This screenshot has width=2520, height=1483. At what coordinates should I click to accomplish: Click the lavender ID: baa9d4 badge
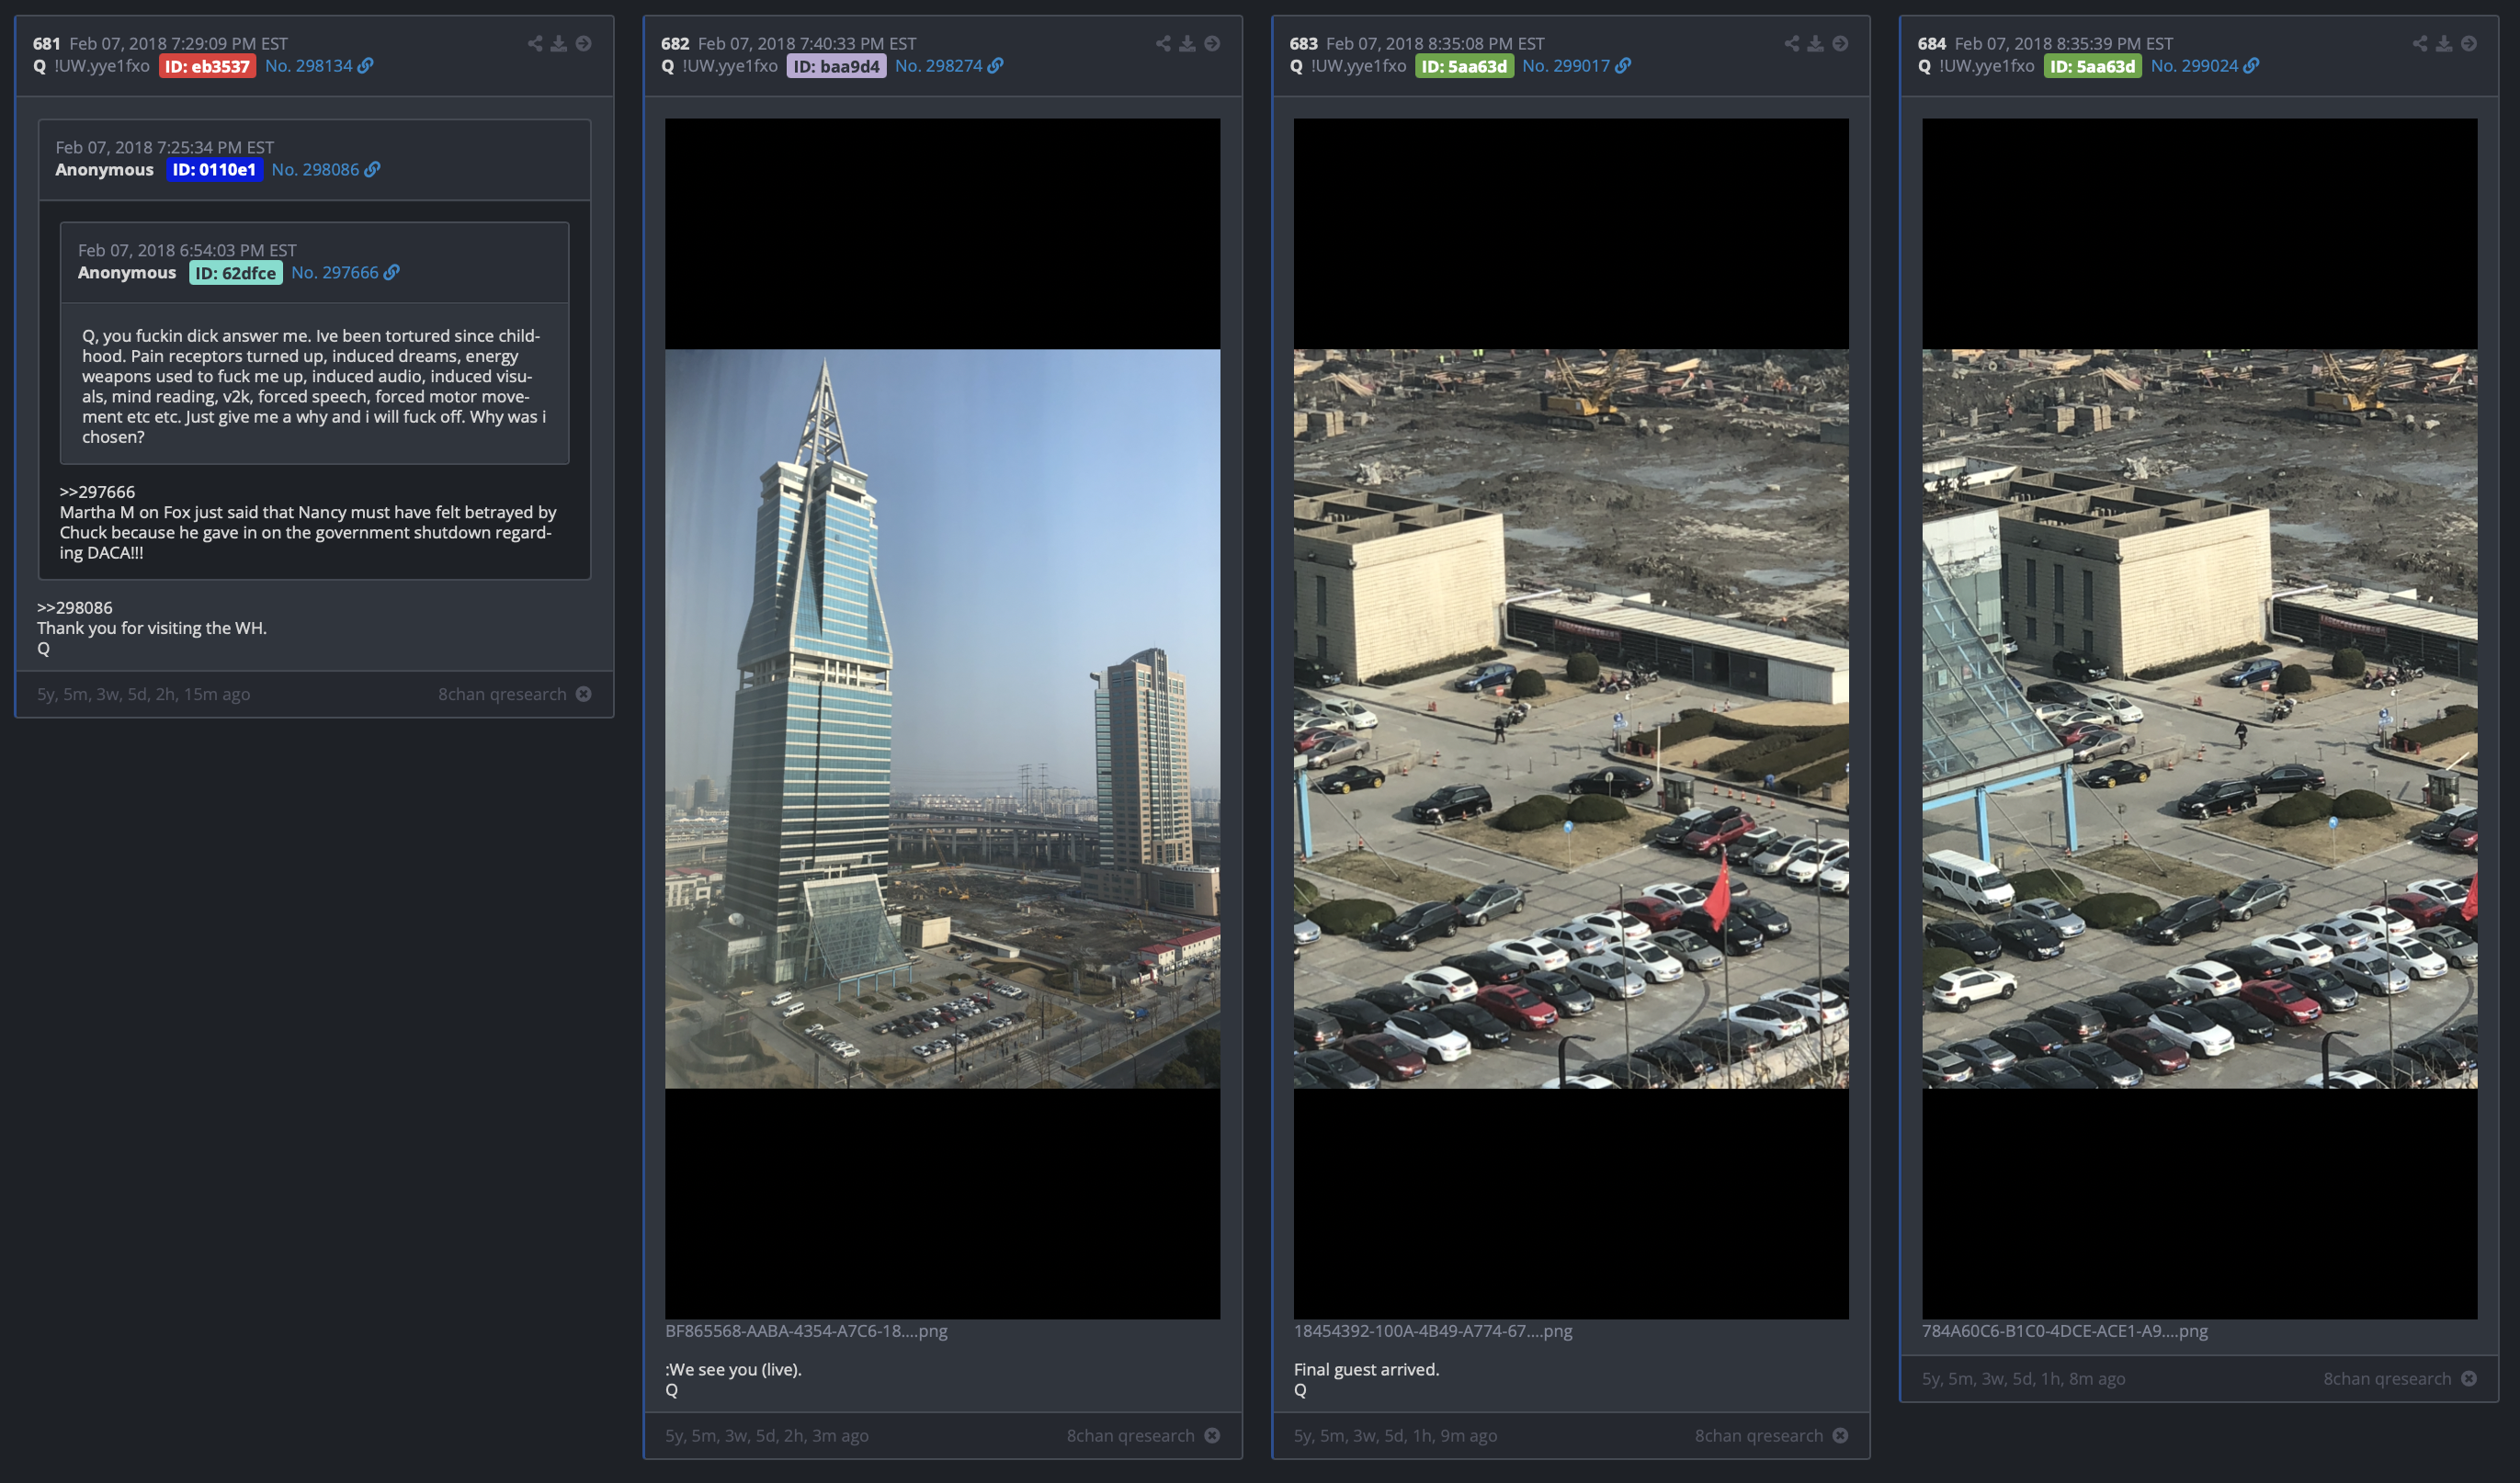(x=837, y=66)
